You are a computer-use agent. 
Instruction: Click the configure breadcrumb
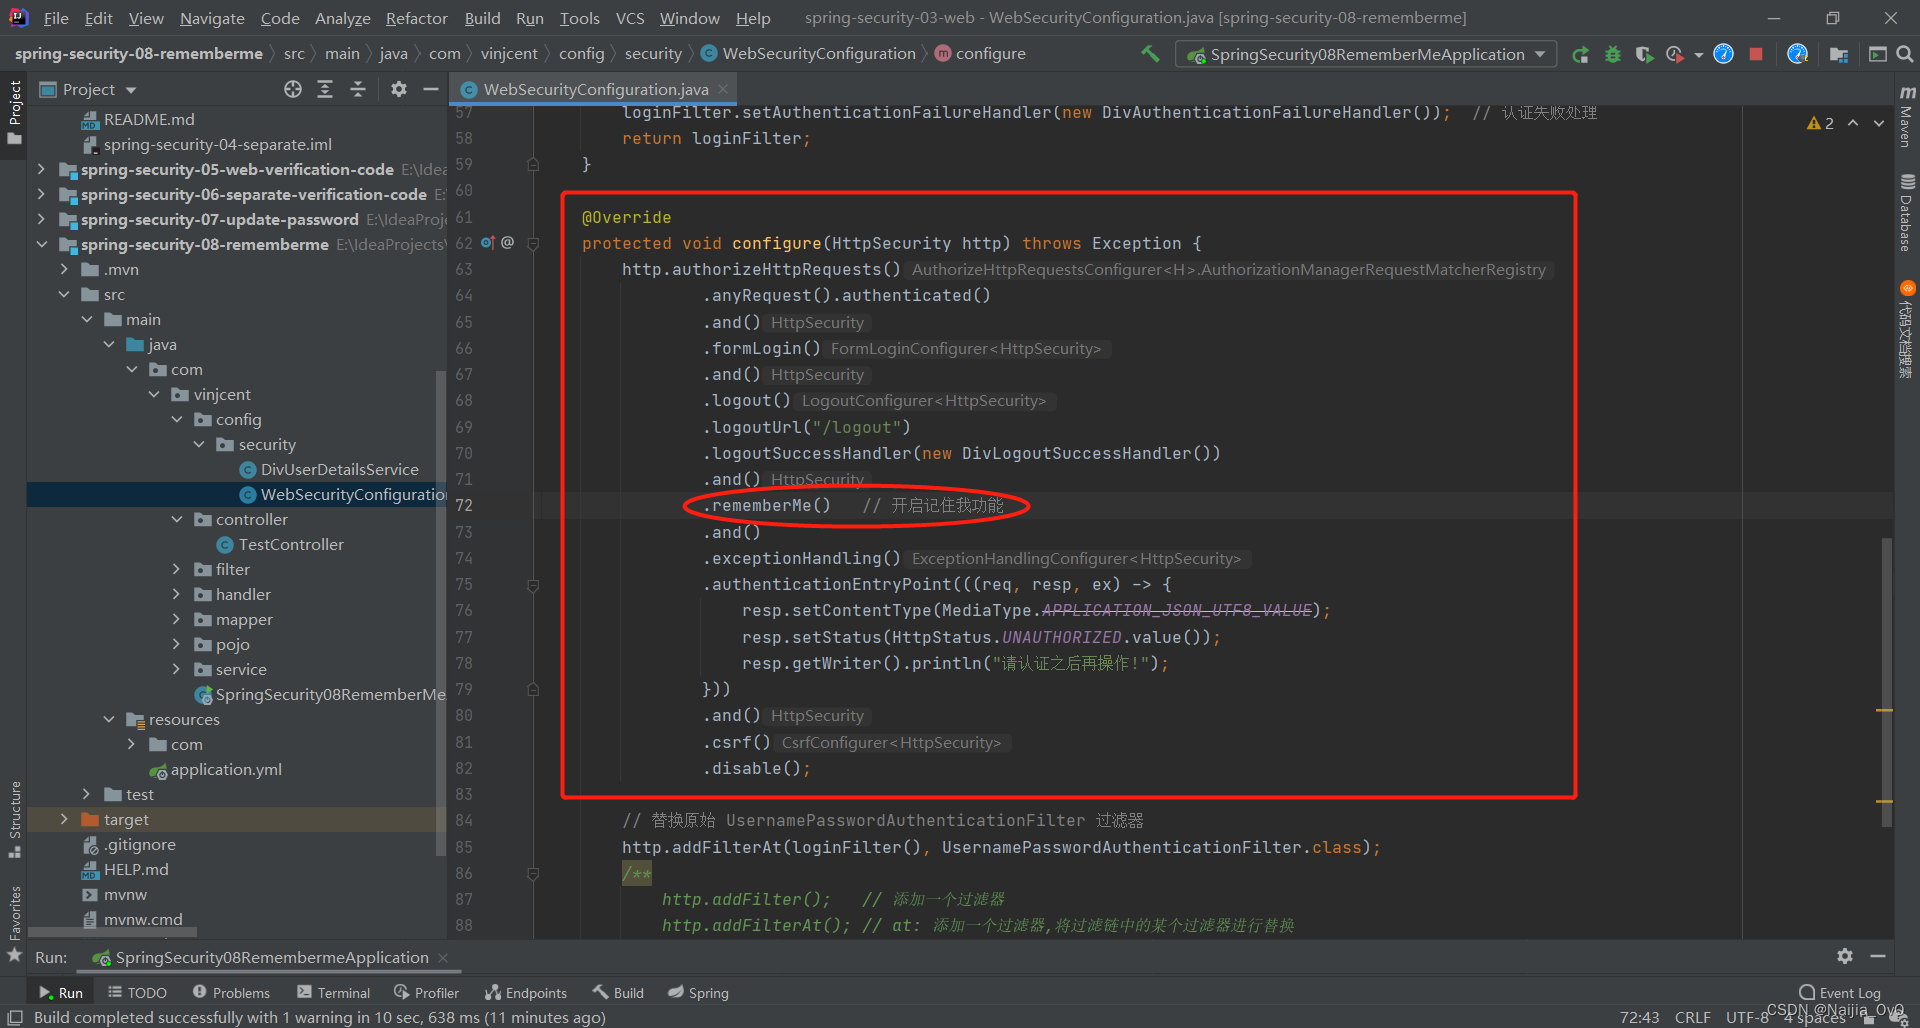tap(980, 54)
